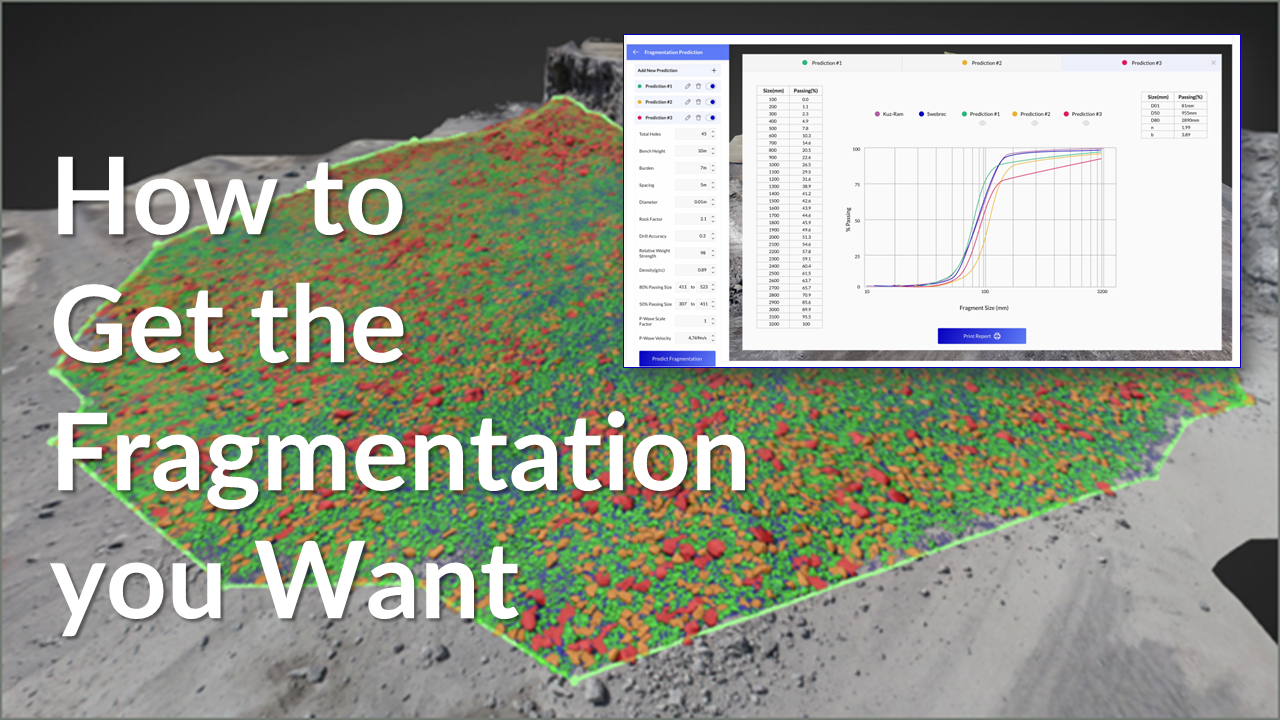Select the pencil edit icon for Prediction #1
This screenshot has height=720, width=1280.
687,85
